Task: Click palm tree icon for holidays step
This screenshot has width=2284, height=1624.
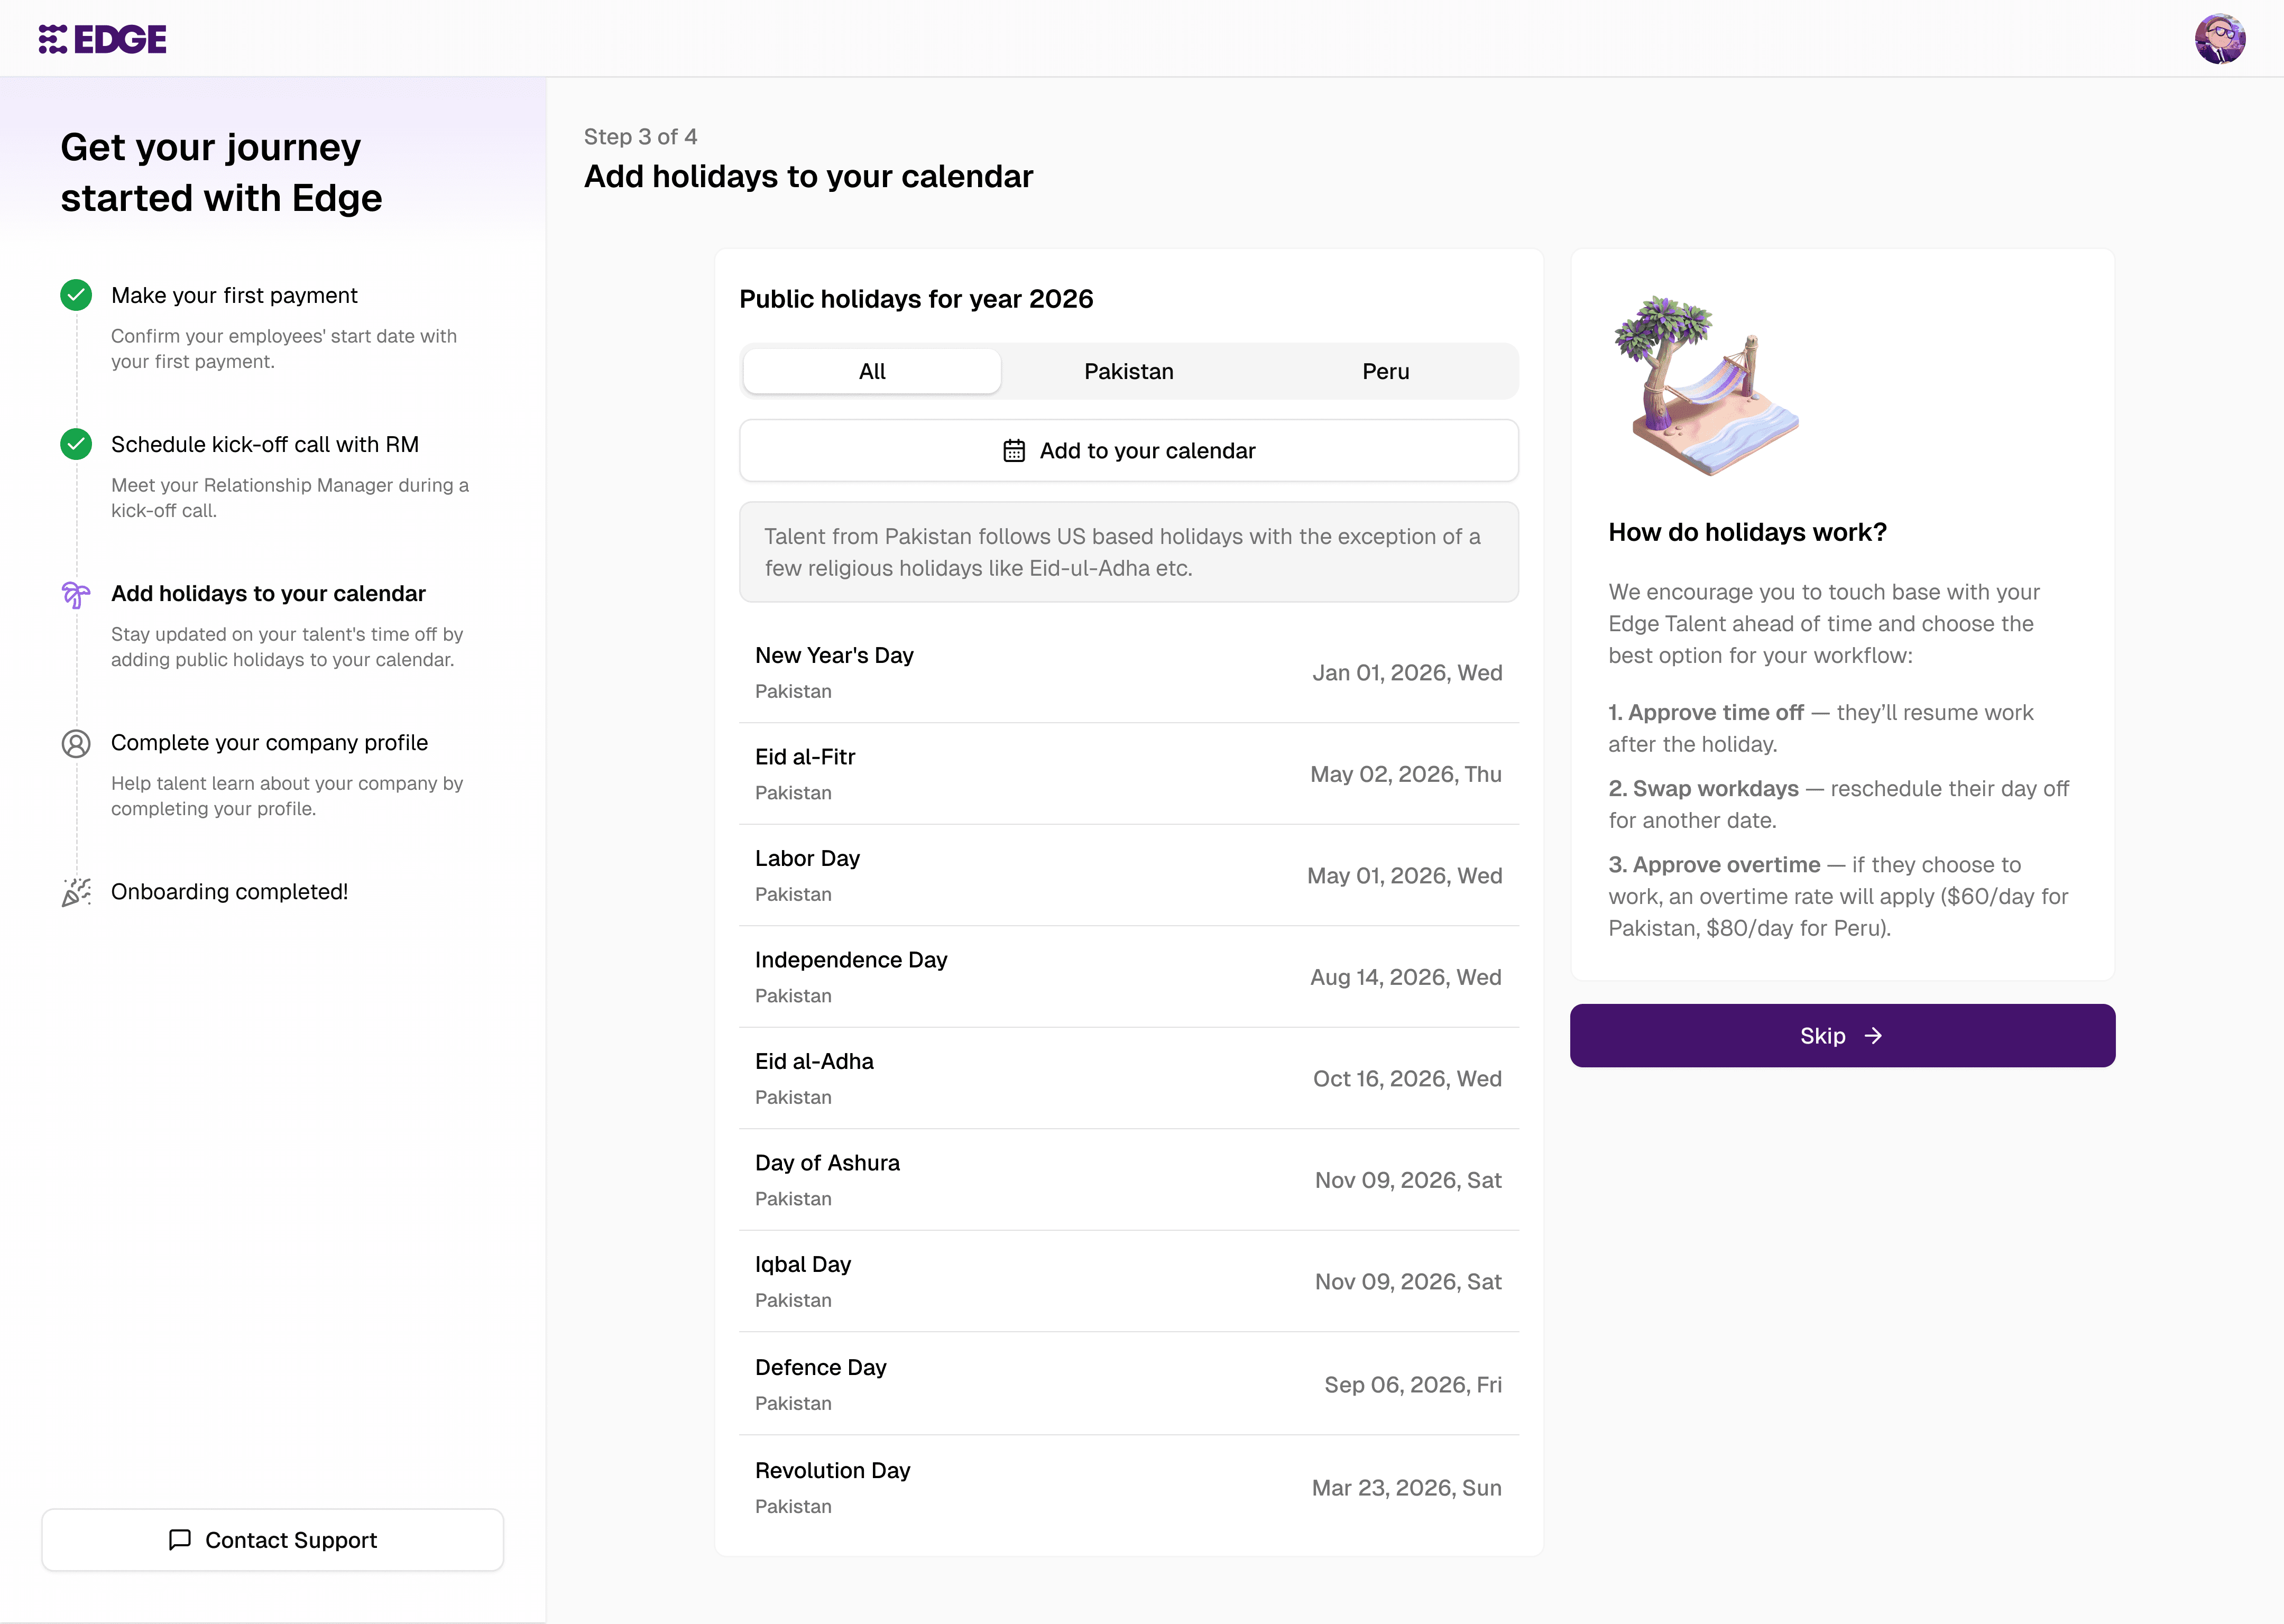Action: tap(76, 594)
